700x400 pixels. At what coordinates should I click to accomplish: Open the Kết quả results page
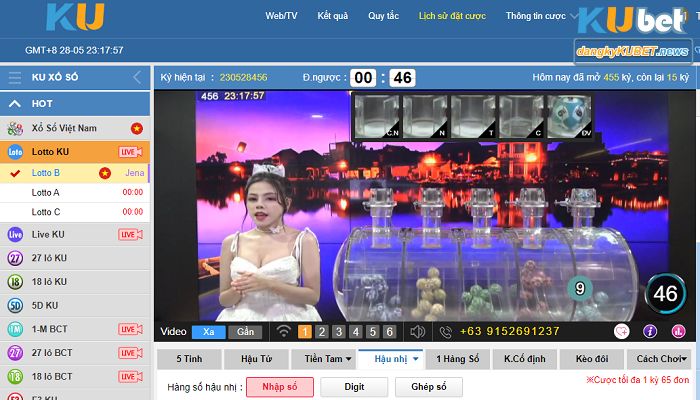pyautogui.click(x=333, y=16)
